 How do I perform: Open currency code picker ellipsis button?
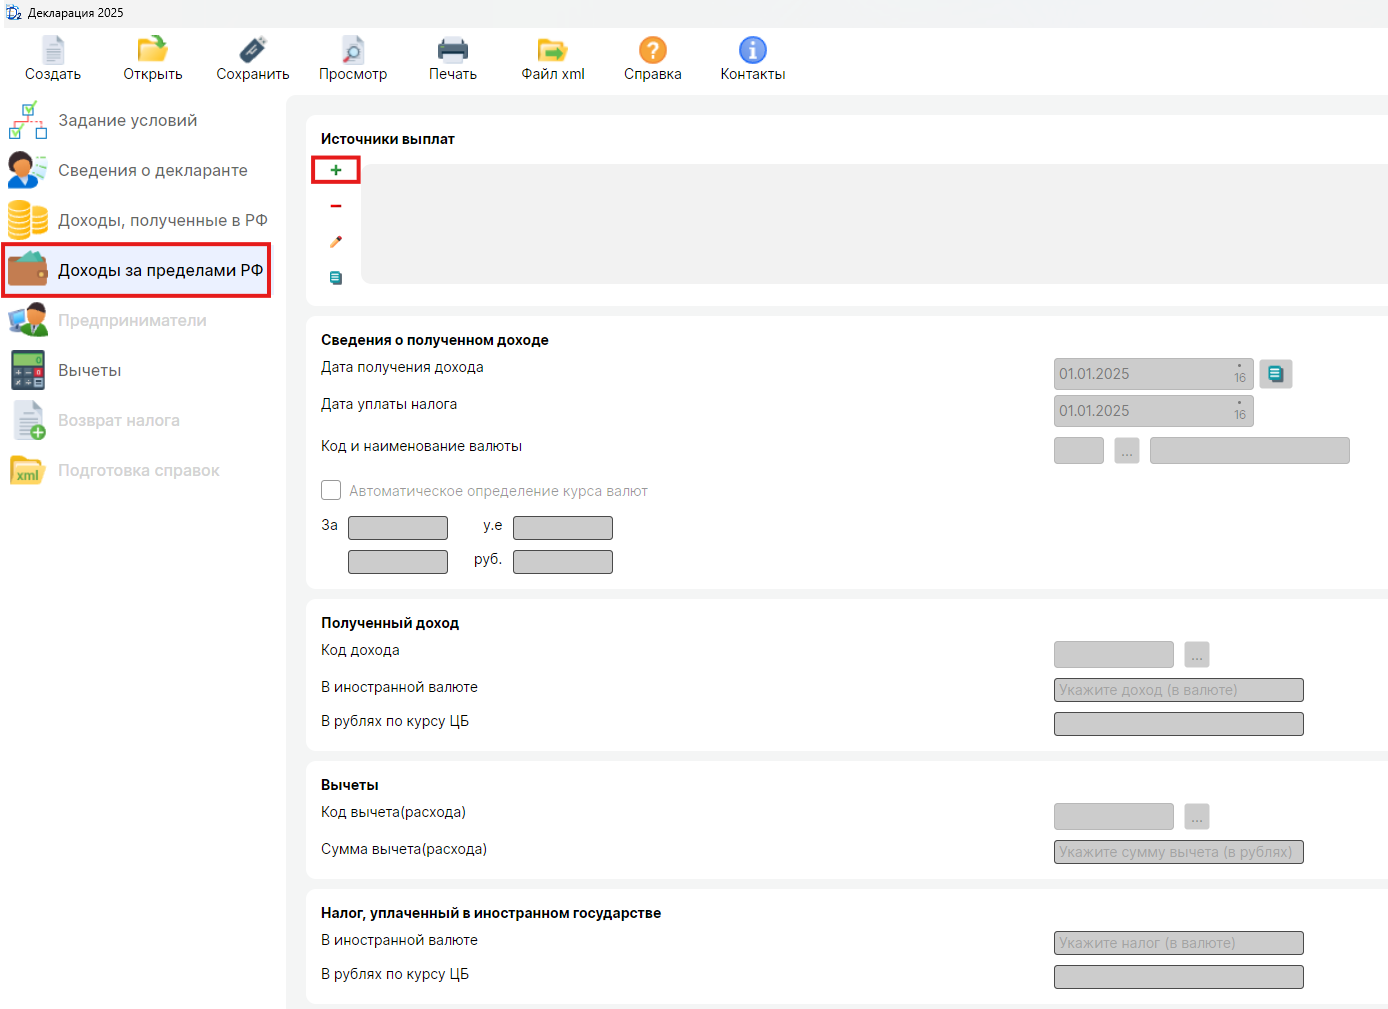[1127, 451]
